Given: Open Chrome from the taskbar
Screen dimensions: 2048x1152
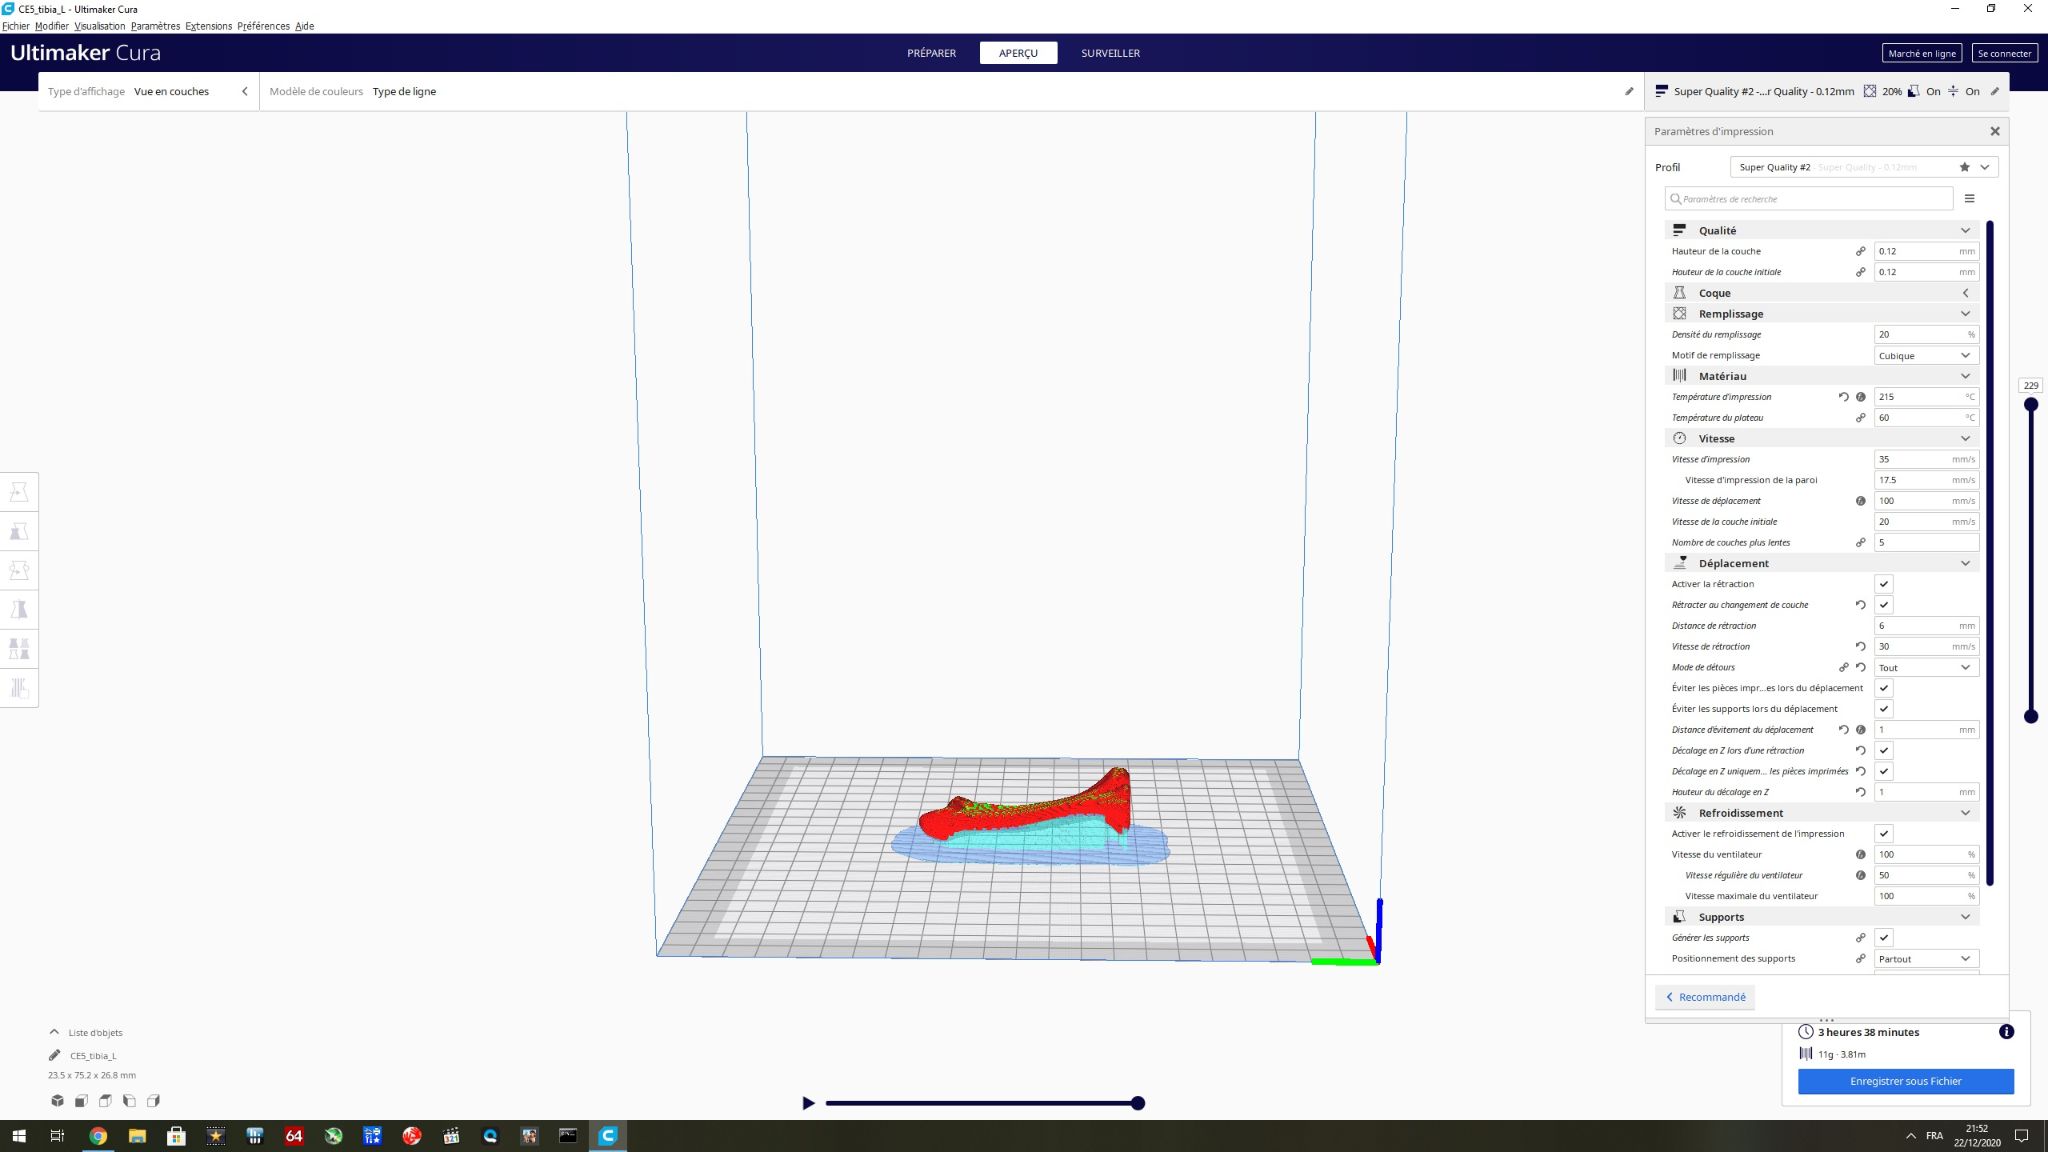Looking at the screenshot, I should coord(98,1136).
